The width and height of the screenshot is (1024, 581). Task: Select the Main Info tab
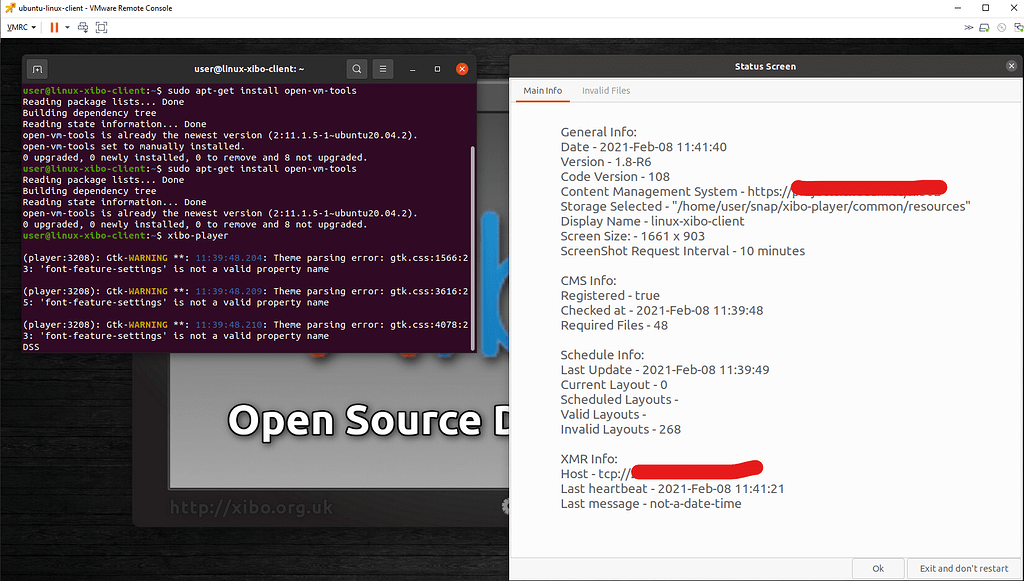click(x=542, y=90)
